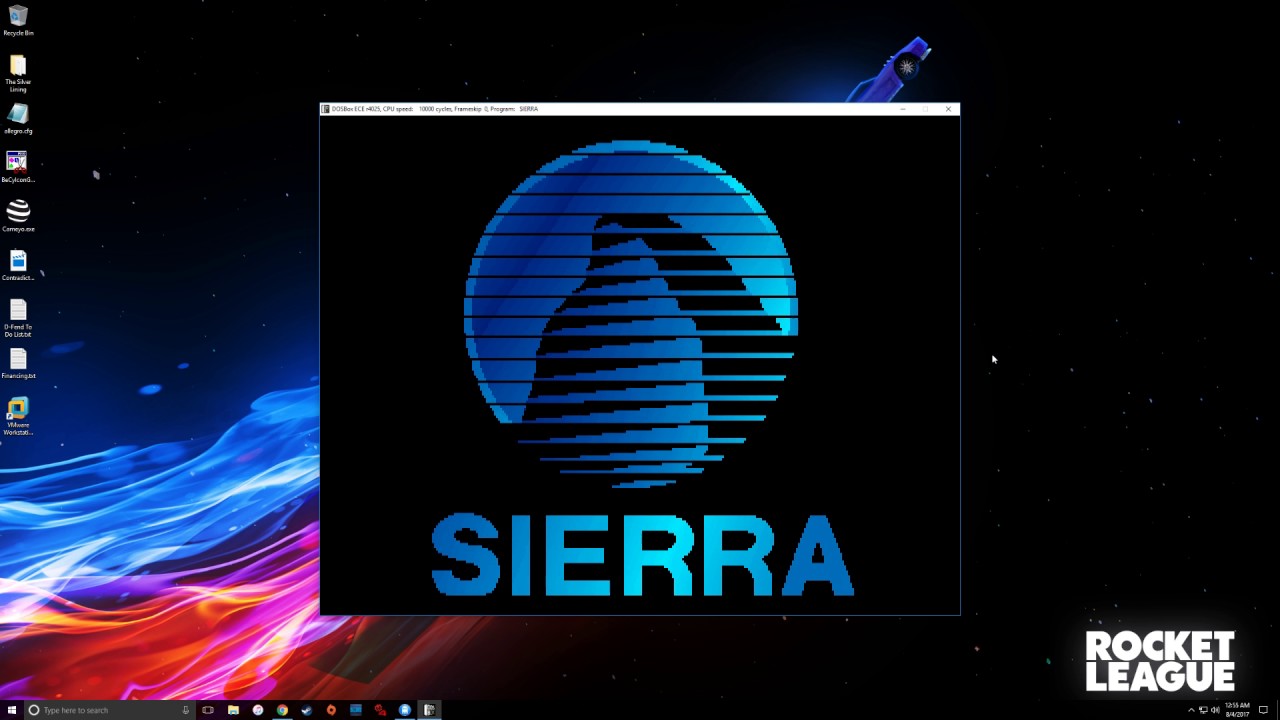Screen dimensions: 1280x720
Task: Open the network status tray icon
Action: coord(1203,710)
